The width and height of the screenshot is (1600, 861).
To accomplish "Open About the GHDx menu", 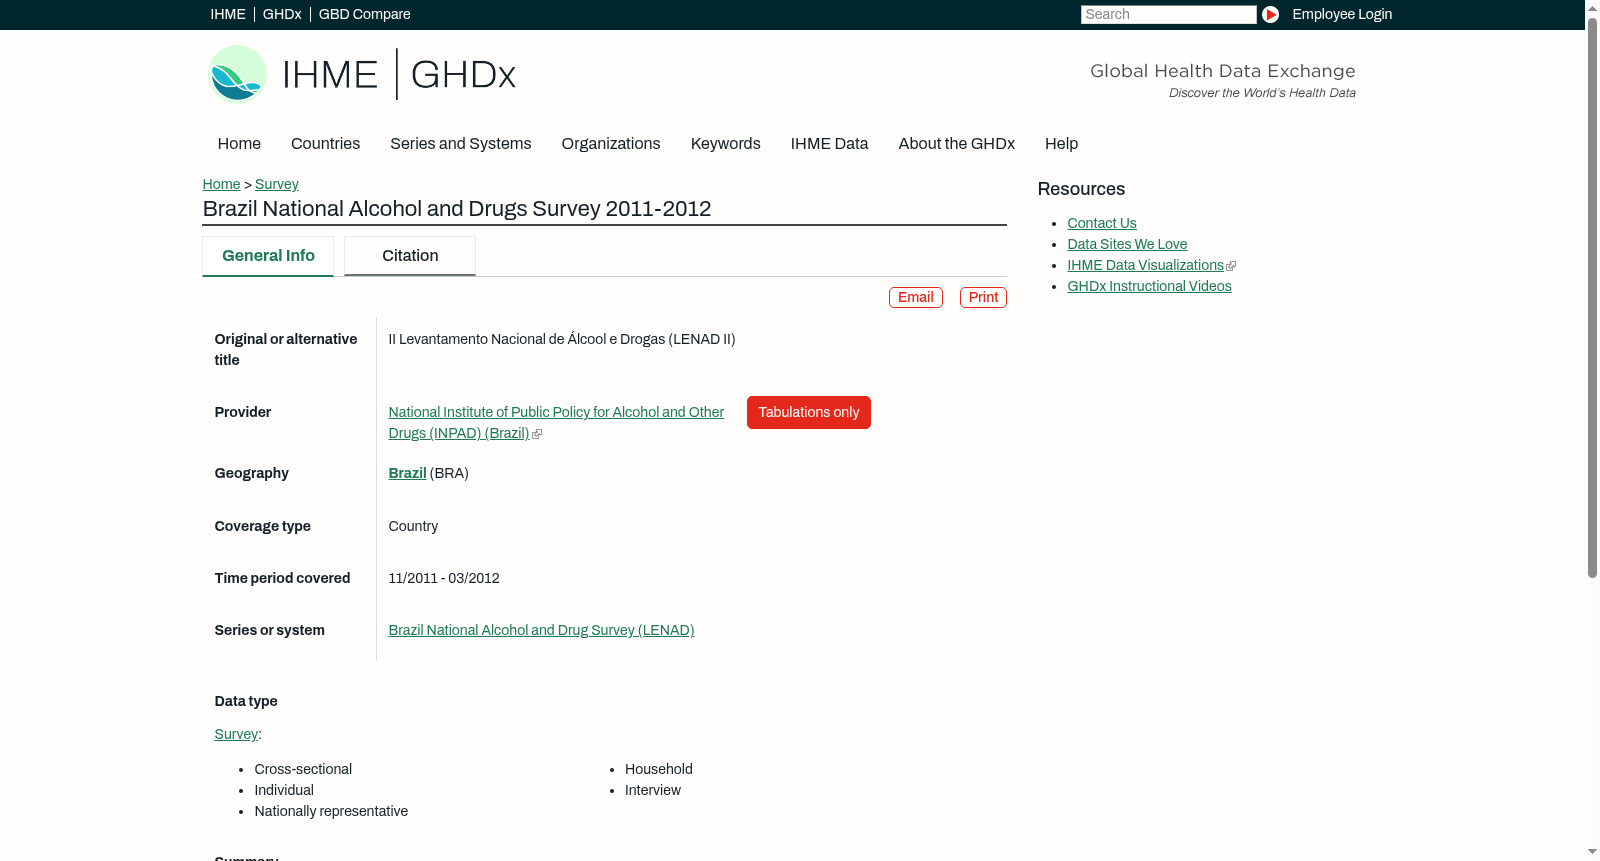I will coord(956,143).
